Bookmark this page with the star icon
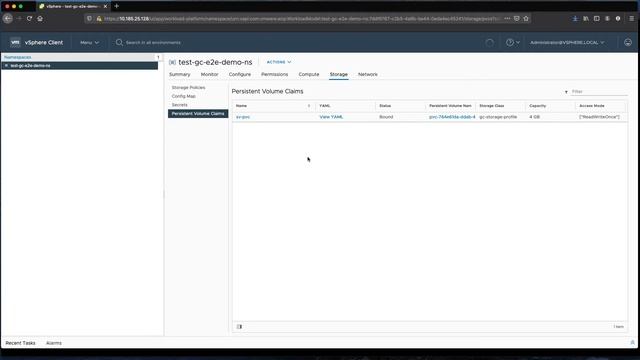Screen dimensions: 640x360 click(x=526, y=18)
